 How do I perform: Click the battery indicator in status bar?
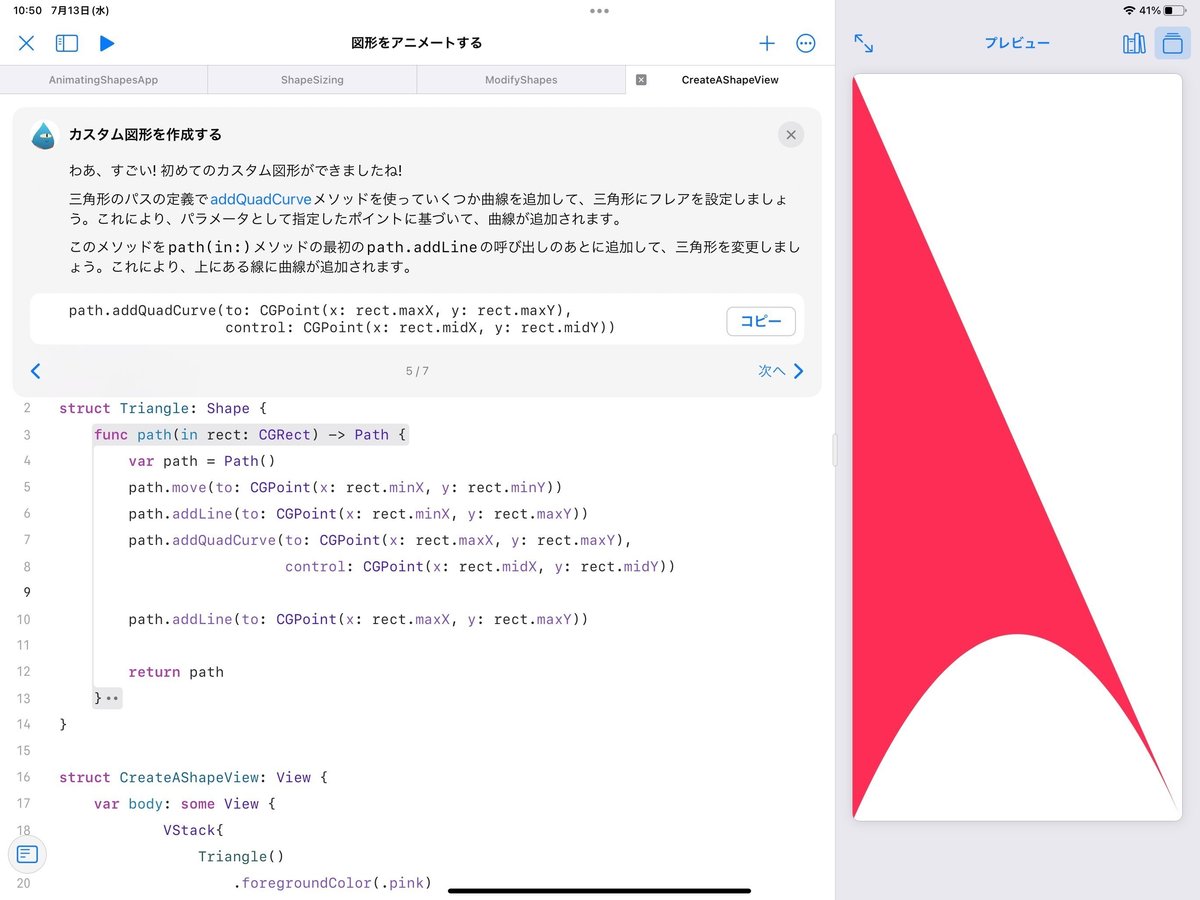coord(1173,10)
